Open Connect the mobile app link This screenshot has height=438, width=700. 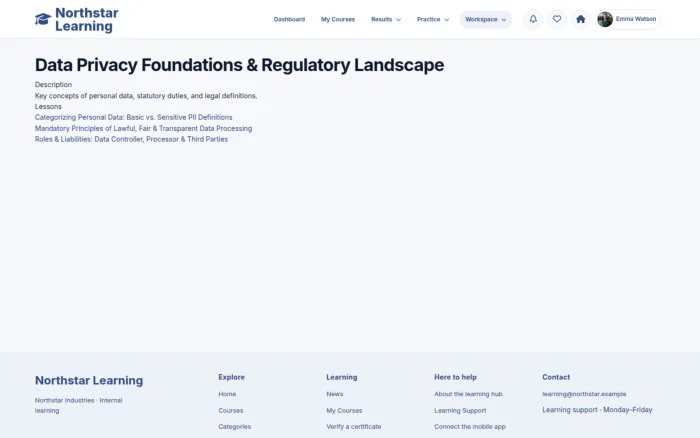(x=470, y=426)
